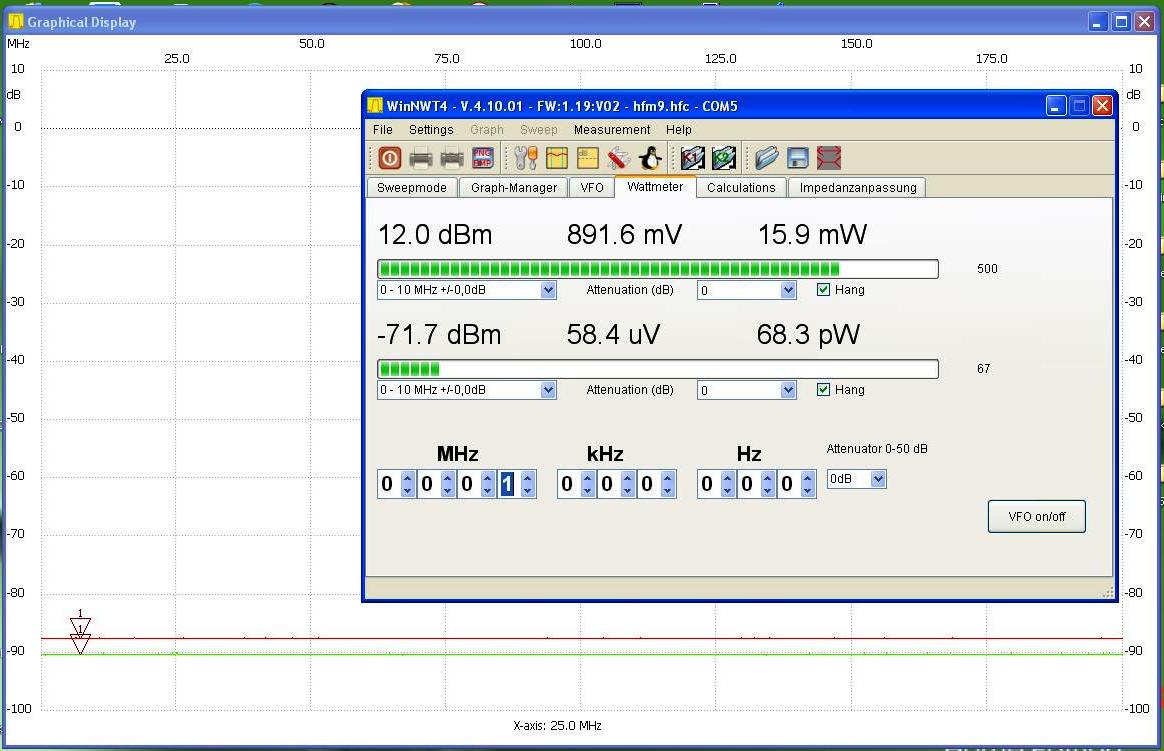Open the Measurement menu
This screenshot has height=751, width=1164.
pos(612,130)
